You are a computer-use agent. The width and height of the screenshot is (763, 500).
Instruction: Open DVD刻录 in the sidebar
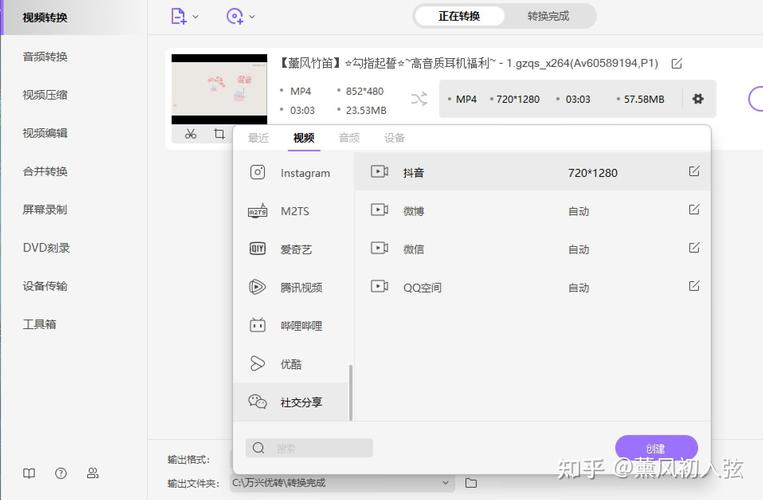pyautogui.click(x=46, y=248)
